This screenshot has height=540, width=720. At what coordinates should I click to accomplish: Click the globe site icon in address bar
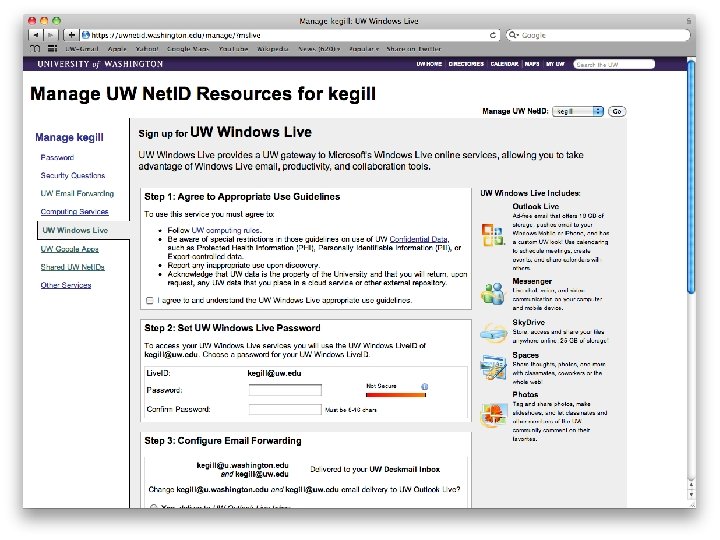(86, 35)
